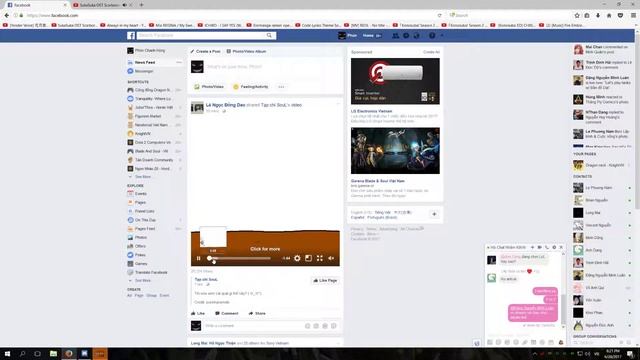Click the Like Page button
The height and width of the screenshot is (360, 640).
325,280
